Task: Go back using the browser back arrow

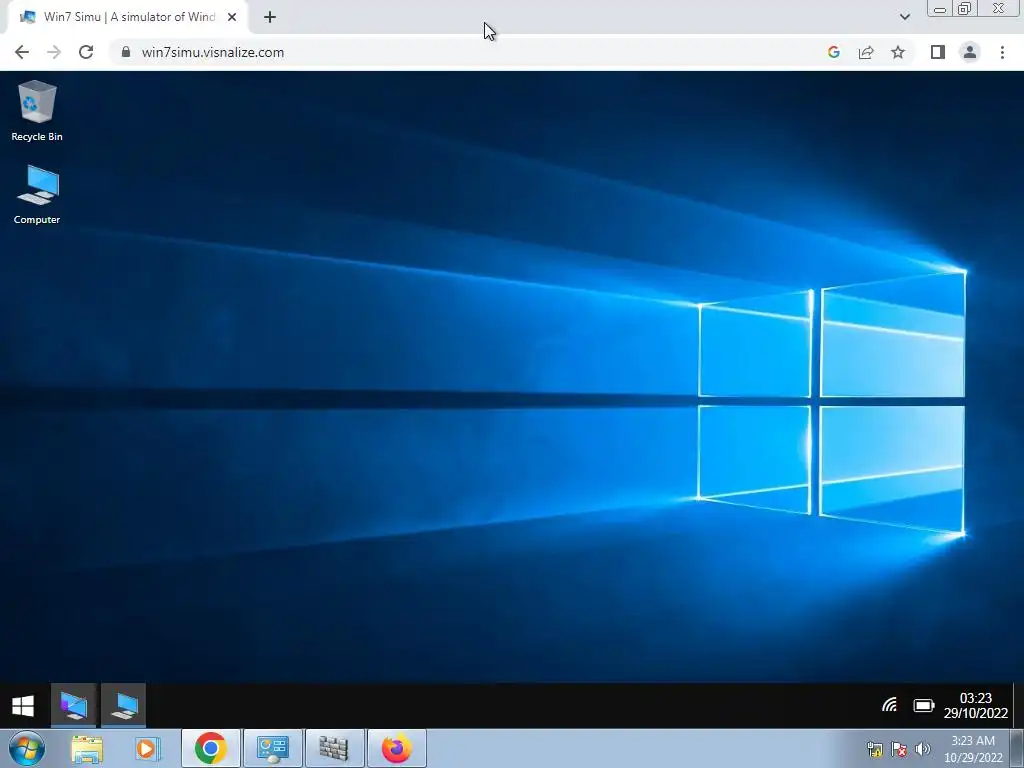Action: coord(22,52)
